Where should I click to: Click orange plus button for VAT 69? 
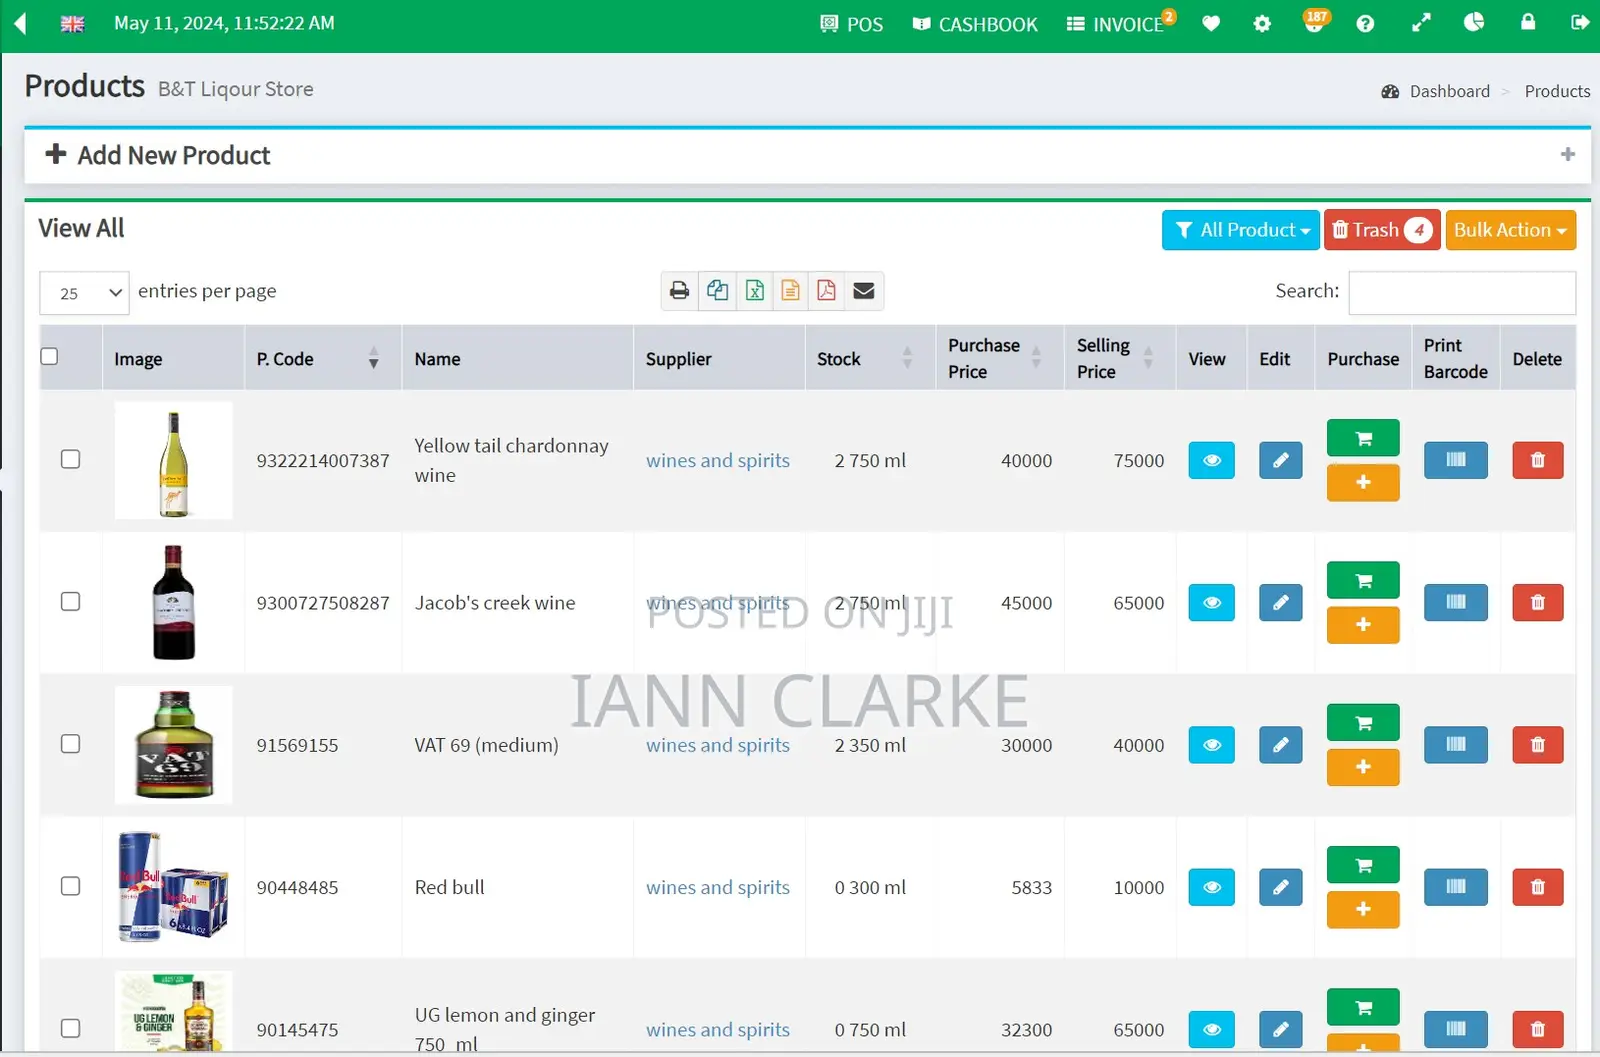1363,767
